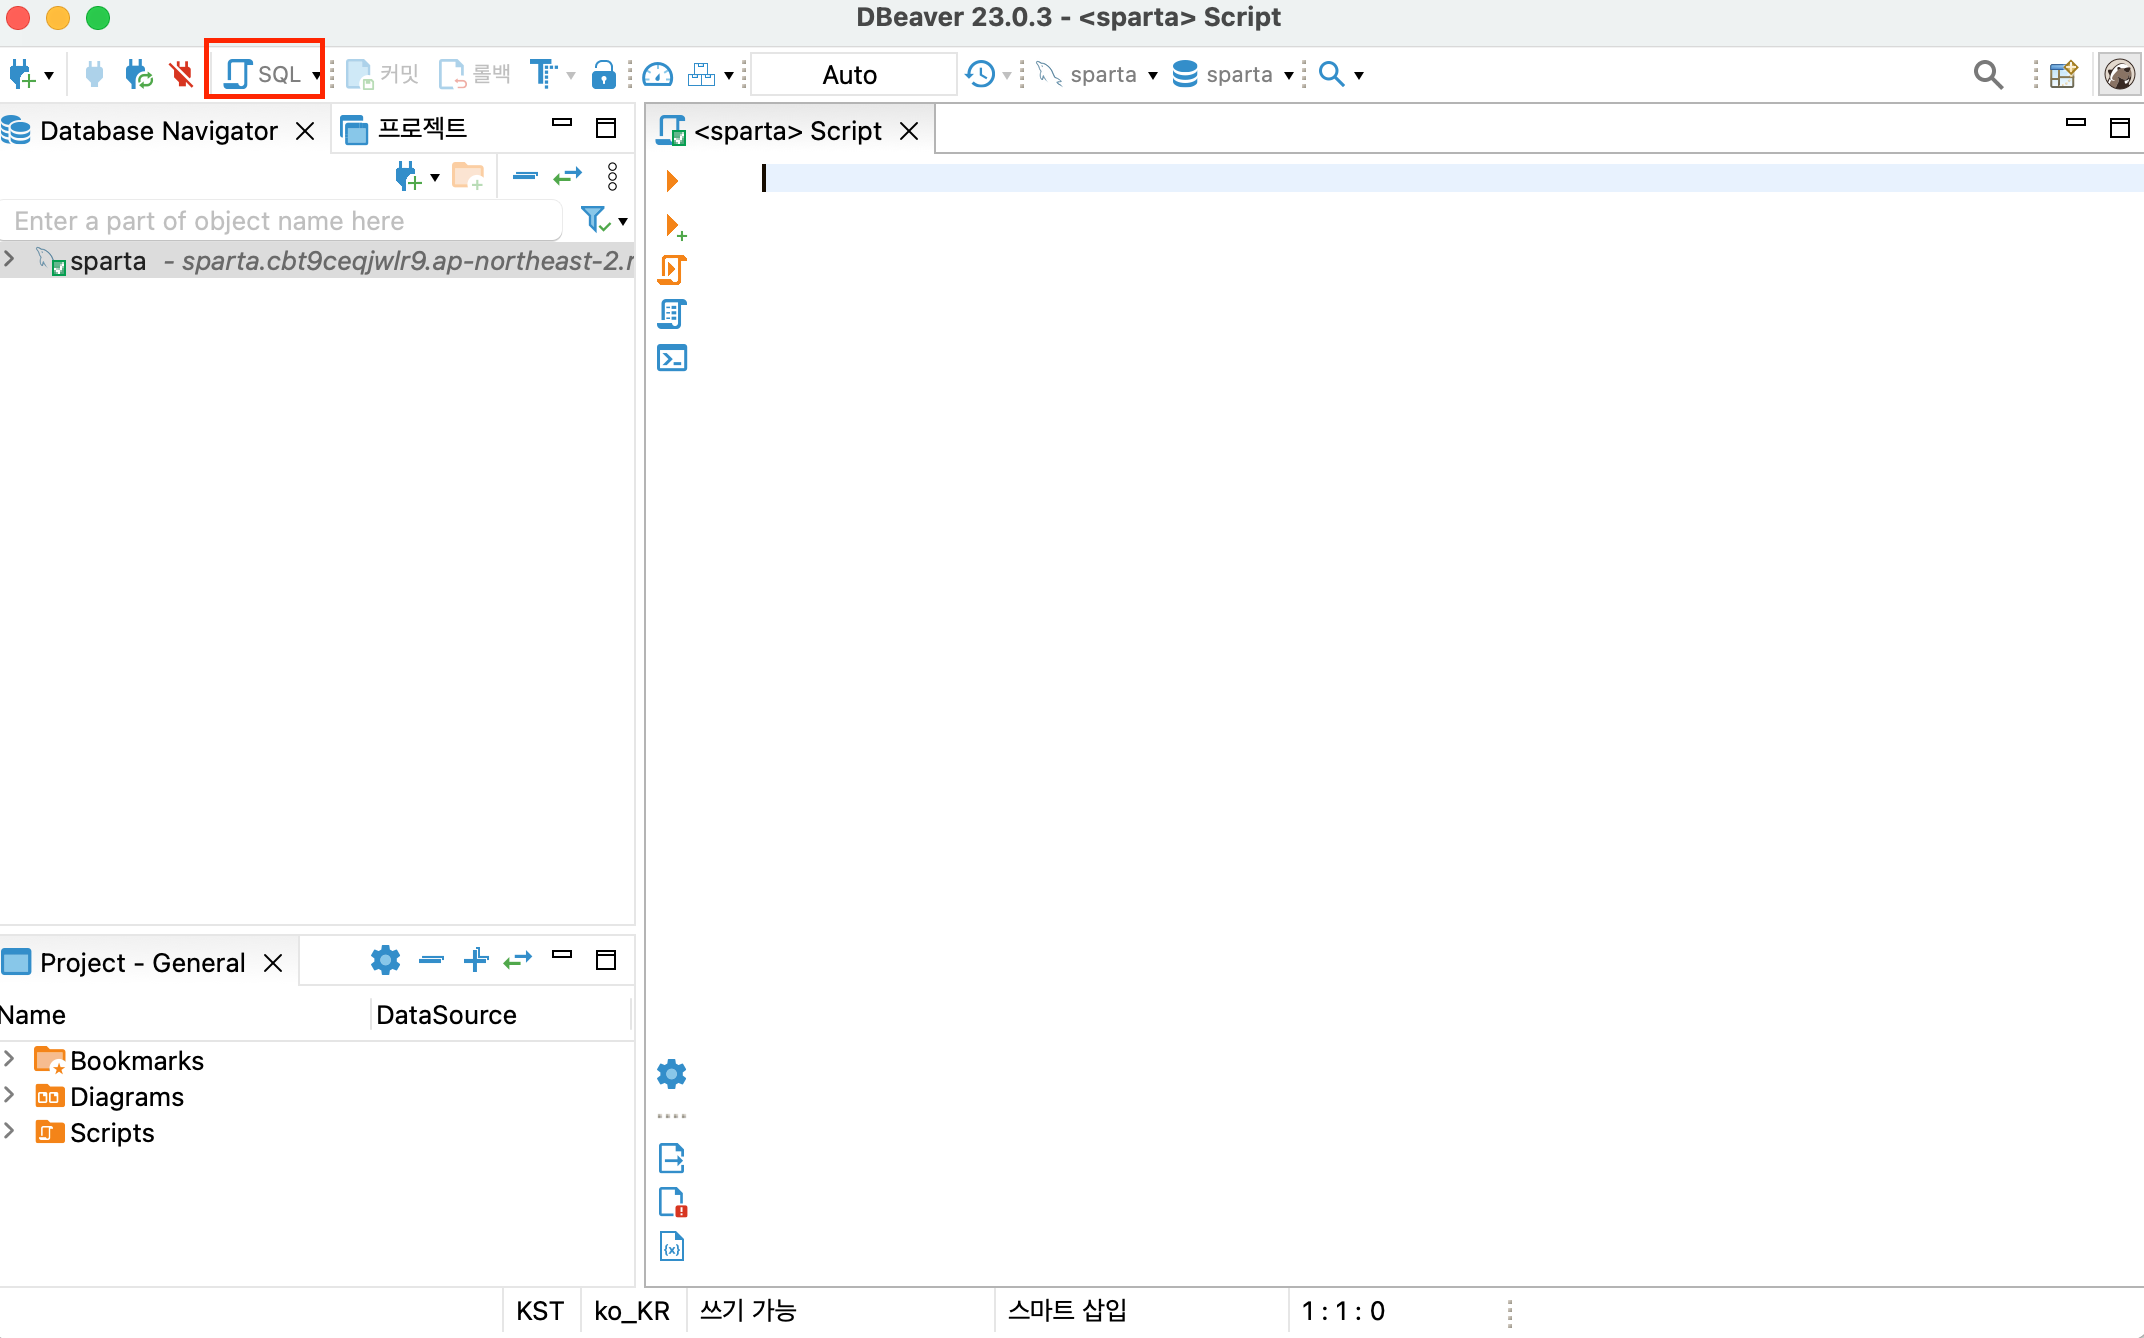Select the Scripts folder item

point(96,1132)
